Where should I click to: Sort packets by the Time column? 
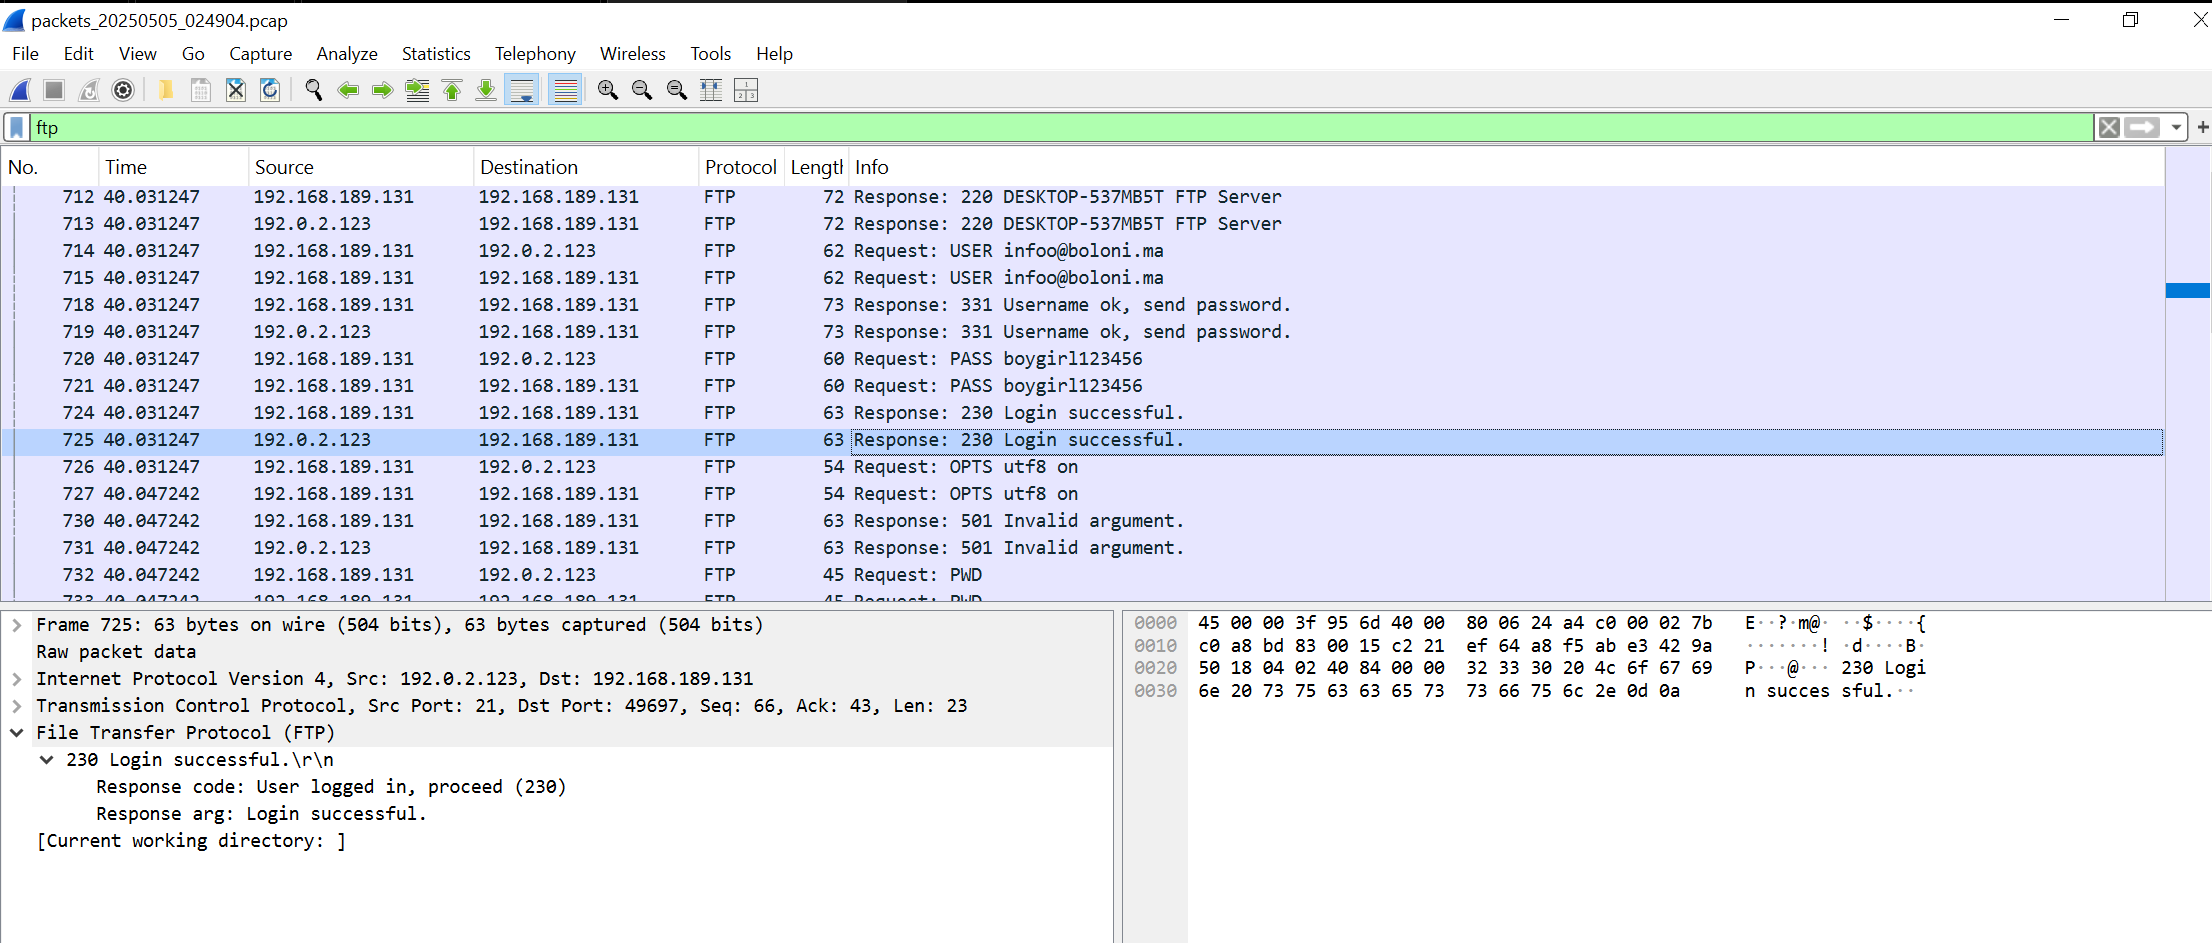pyautogui.click(x=173, y=167)
